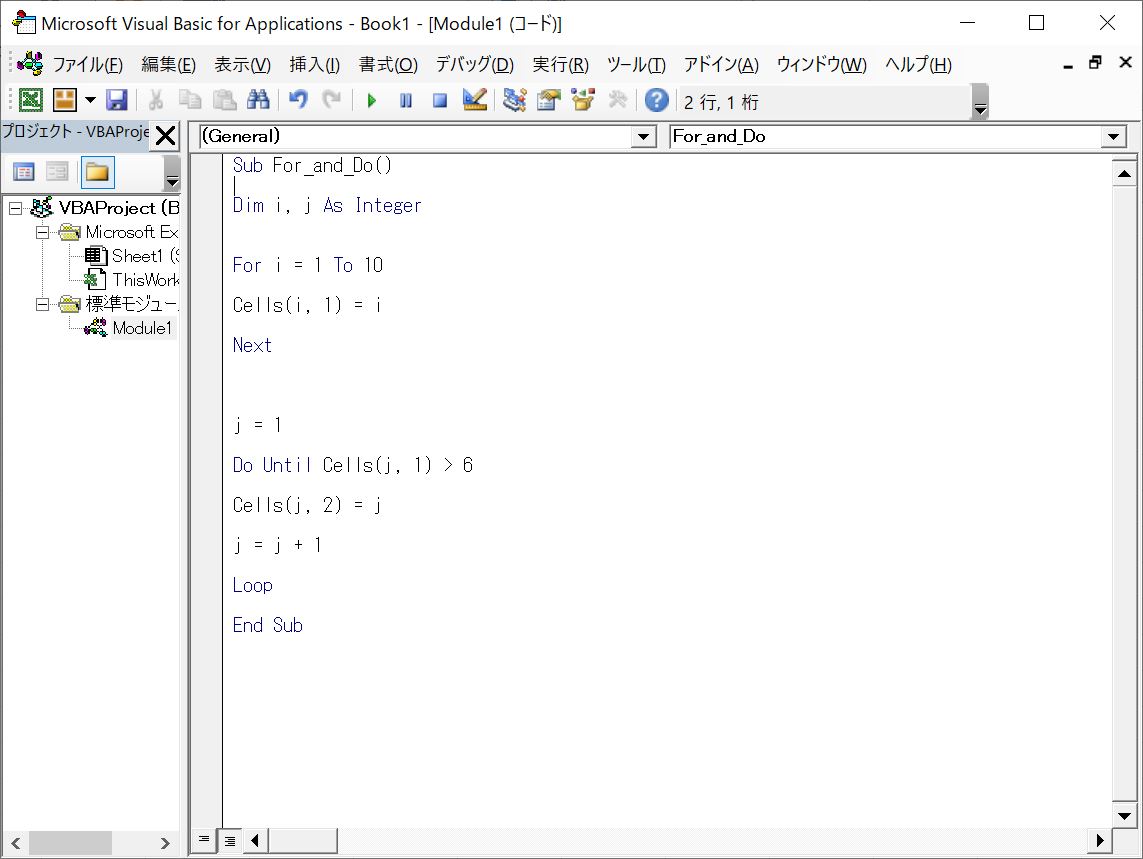Click code scrollbar down arrow
Image resolution: width=1143 pixels, height=859 pixels.
click(x=1124, y=815)
